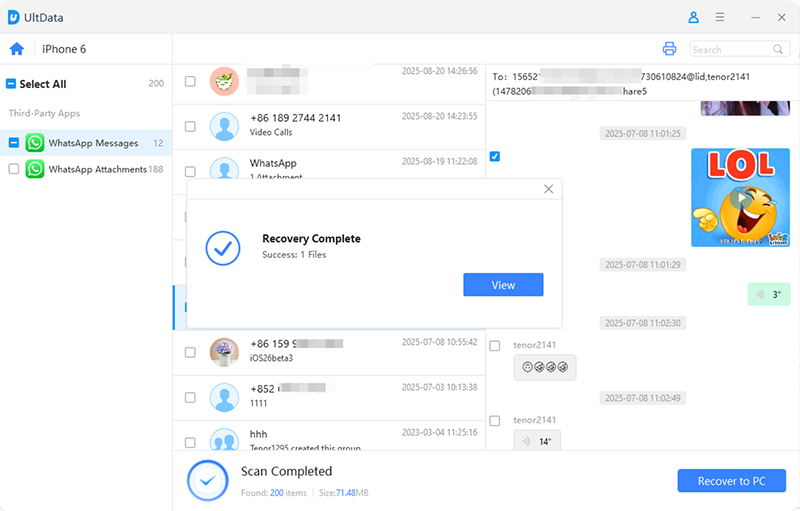This screenshot has height=511, width=800.
Task: Check the 14:26:56 conversation checkbox
Action: pyautogui.click(x=190, y=82)
